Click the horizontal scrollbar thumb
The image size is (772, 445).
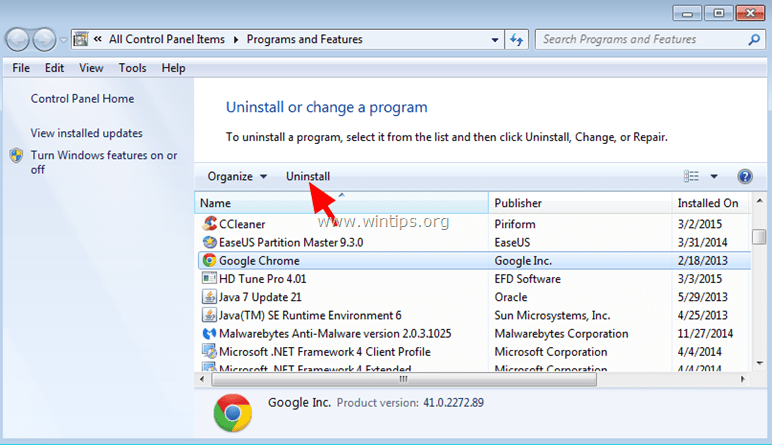pos(404,379)
